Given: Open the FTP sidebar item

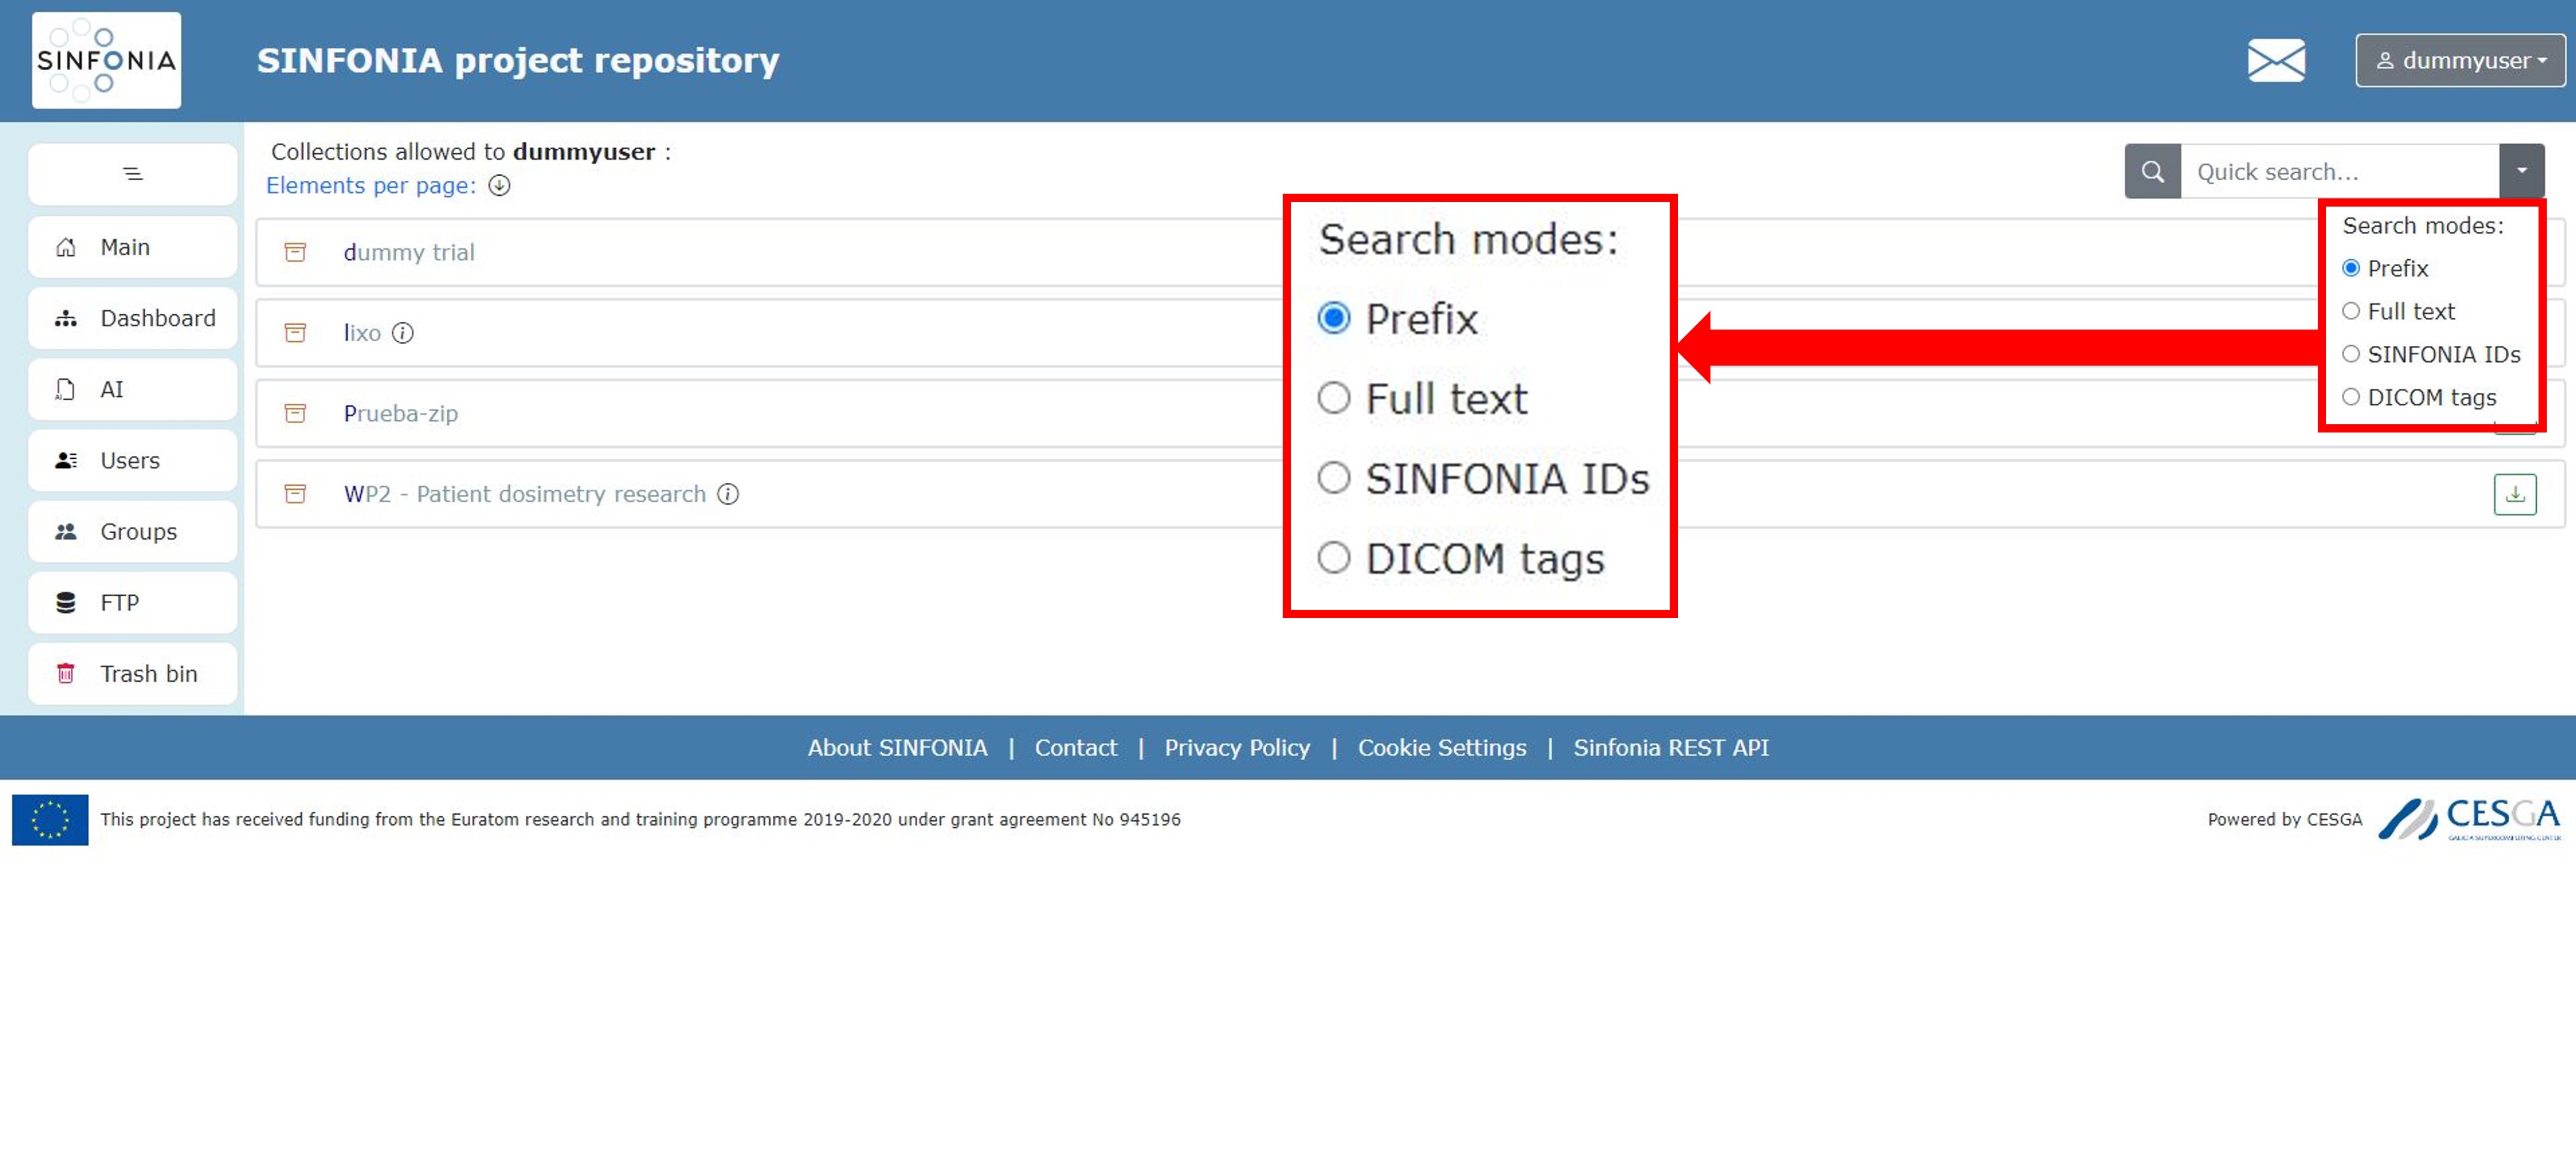Looking at the screenshot, I should pyautogui.click(x=133, y=602).
